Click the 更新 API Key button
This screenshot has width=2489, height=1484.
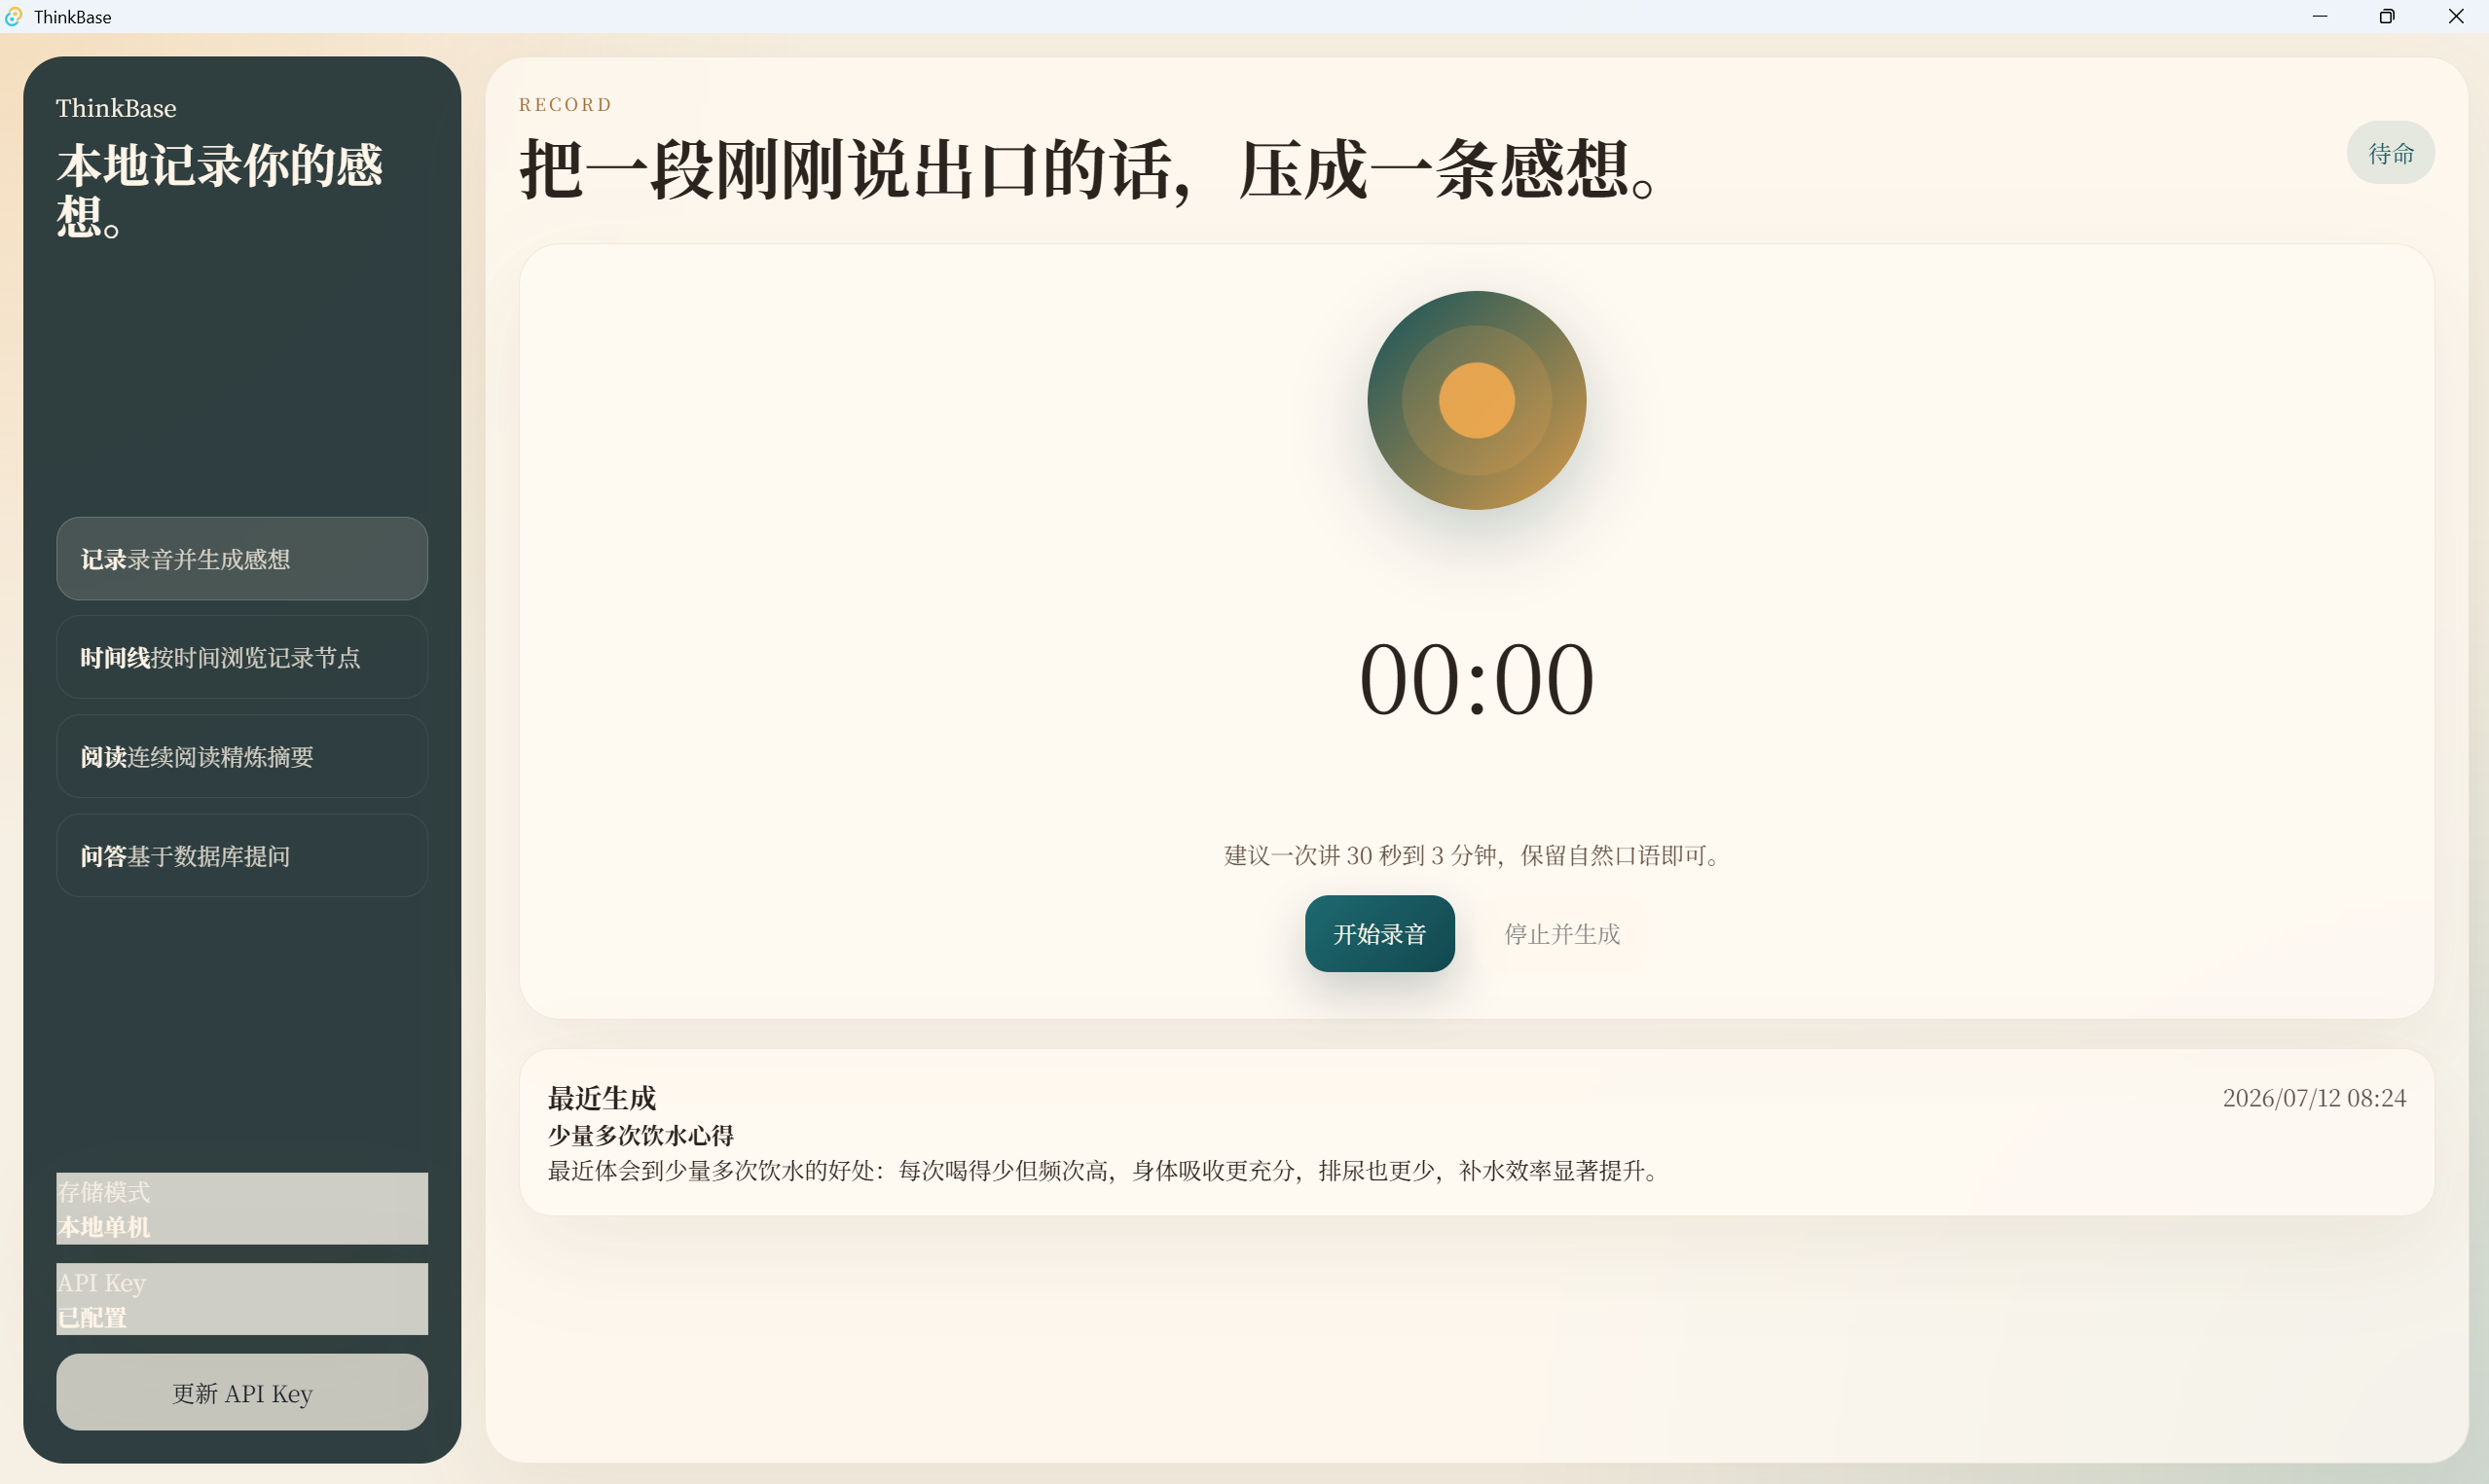click(242, 1392)
